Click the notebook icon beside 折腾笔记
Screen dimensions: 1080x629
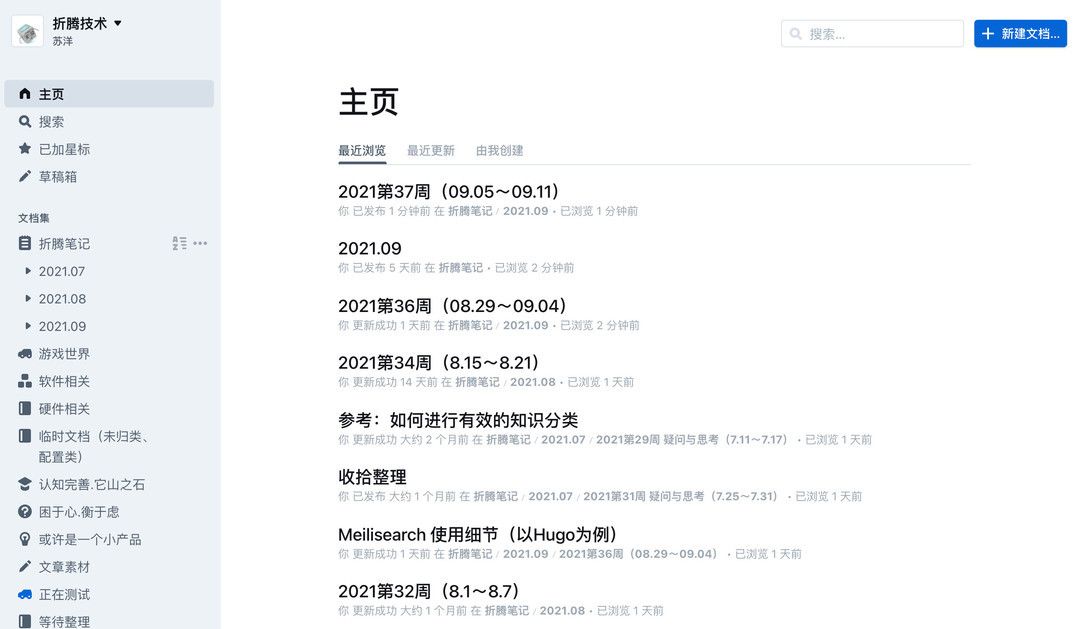(x=27, y=243)
